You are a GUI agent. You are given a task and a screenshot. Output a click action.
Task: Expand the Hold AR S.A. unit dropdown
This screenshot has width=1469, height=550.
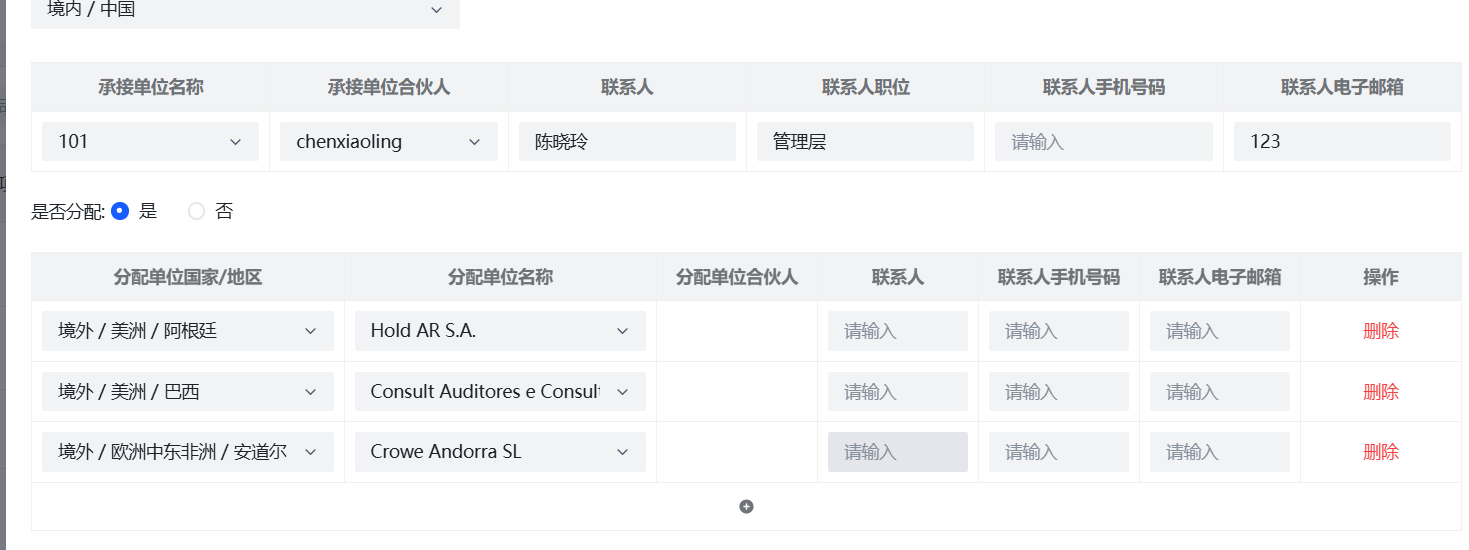pos(500,331)
